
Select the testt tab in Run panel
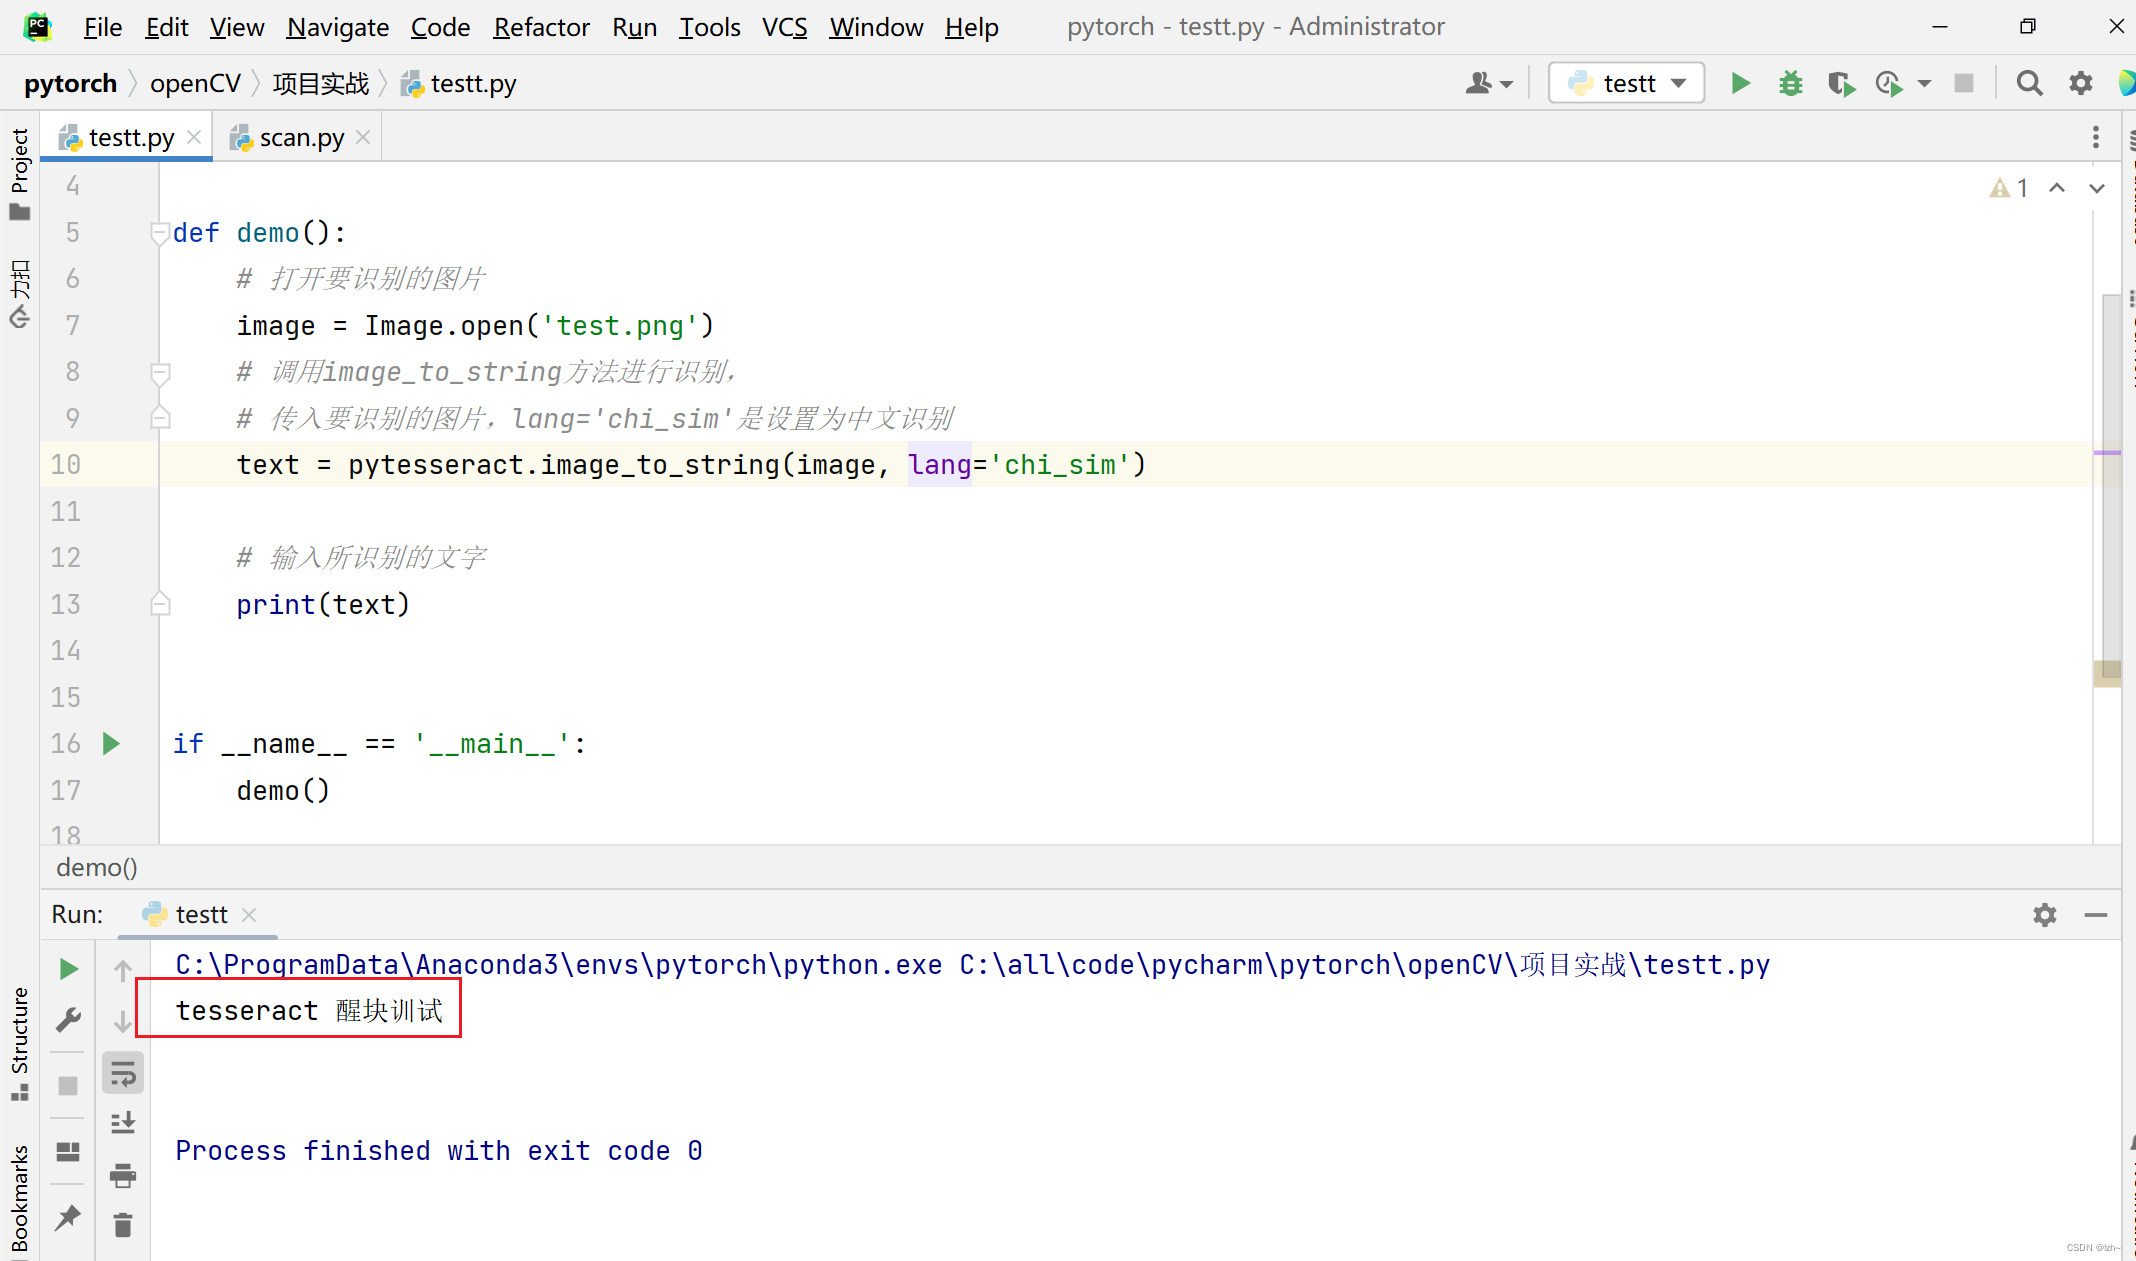(200, 915)
